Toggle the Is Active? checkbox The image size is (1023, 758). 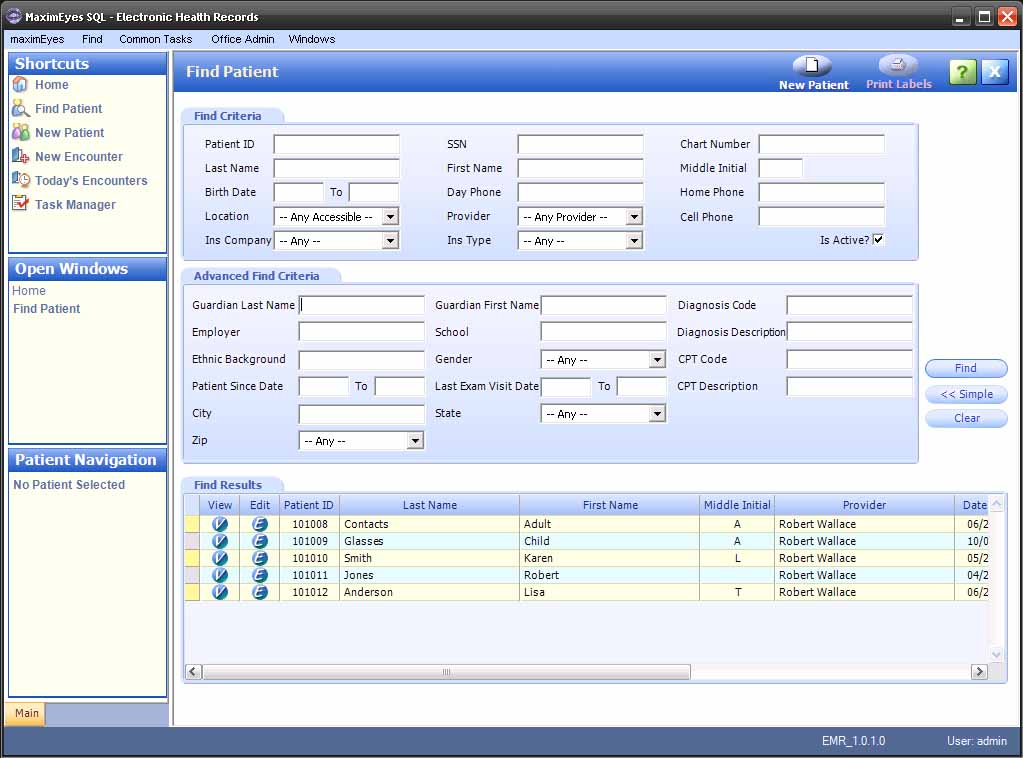878,239
